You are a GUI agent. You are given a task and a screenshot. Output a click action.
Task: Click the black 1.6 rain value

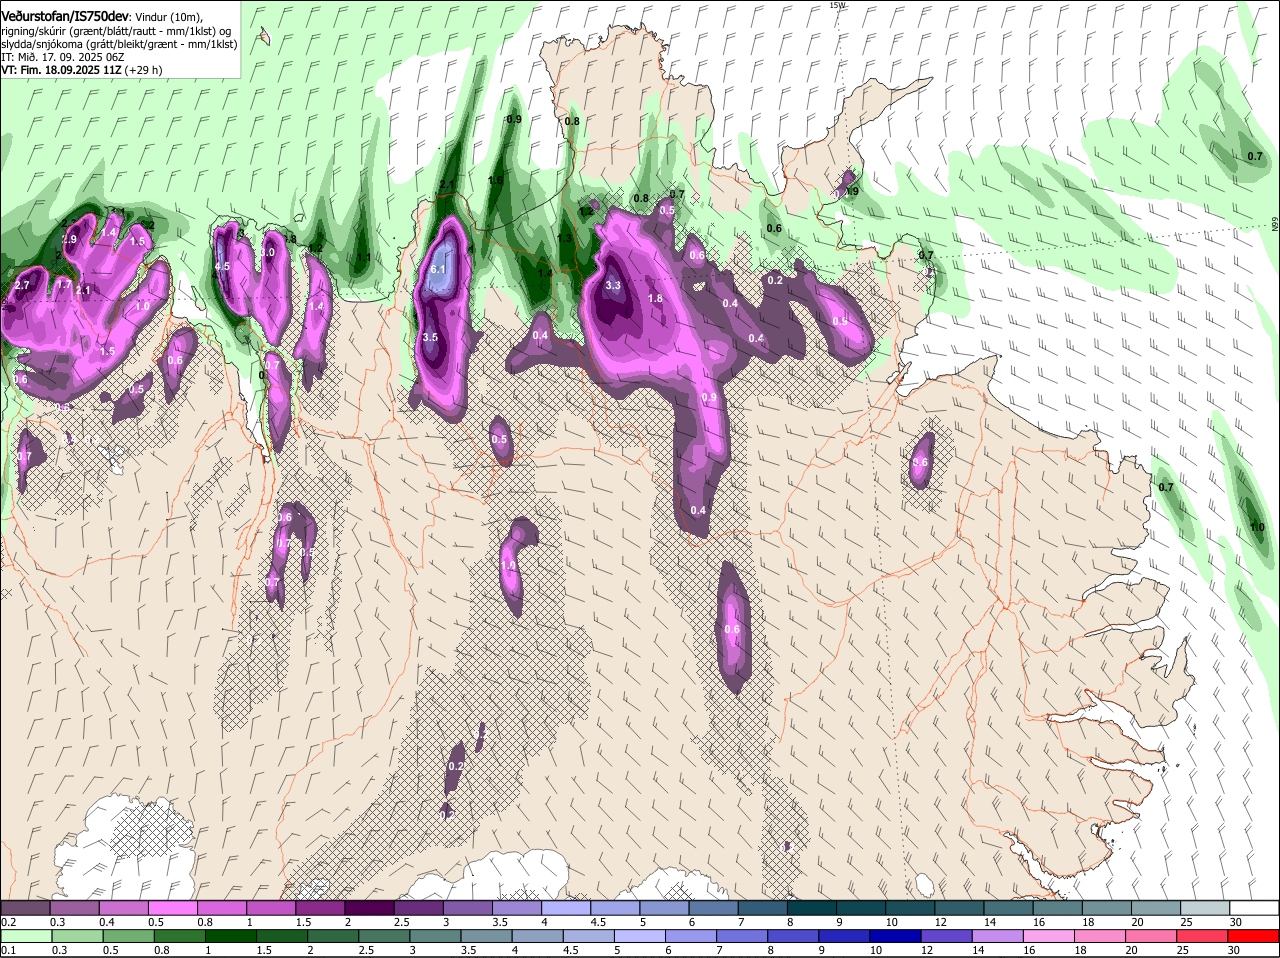click(x=495, y=180)
